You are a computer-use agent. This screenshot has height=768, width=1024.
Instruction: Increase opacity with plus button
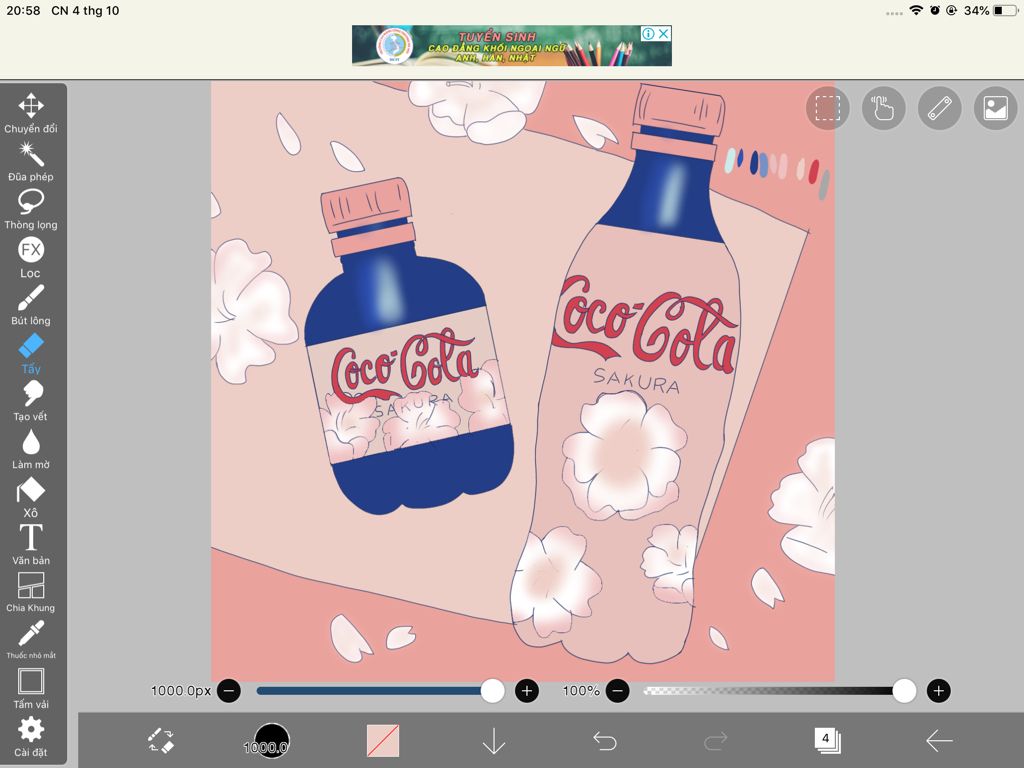[x=938, y=690]
